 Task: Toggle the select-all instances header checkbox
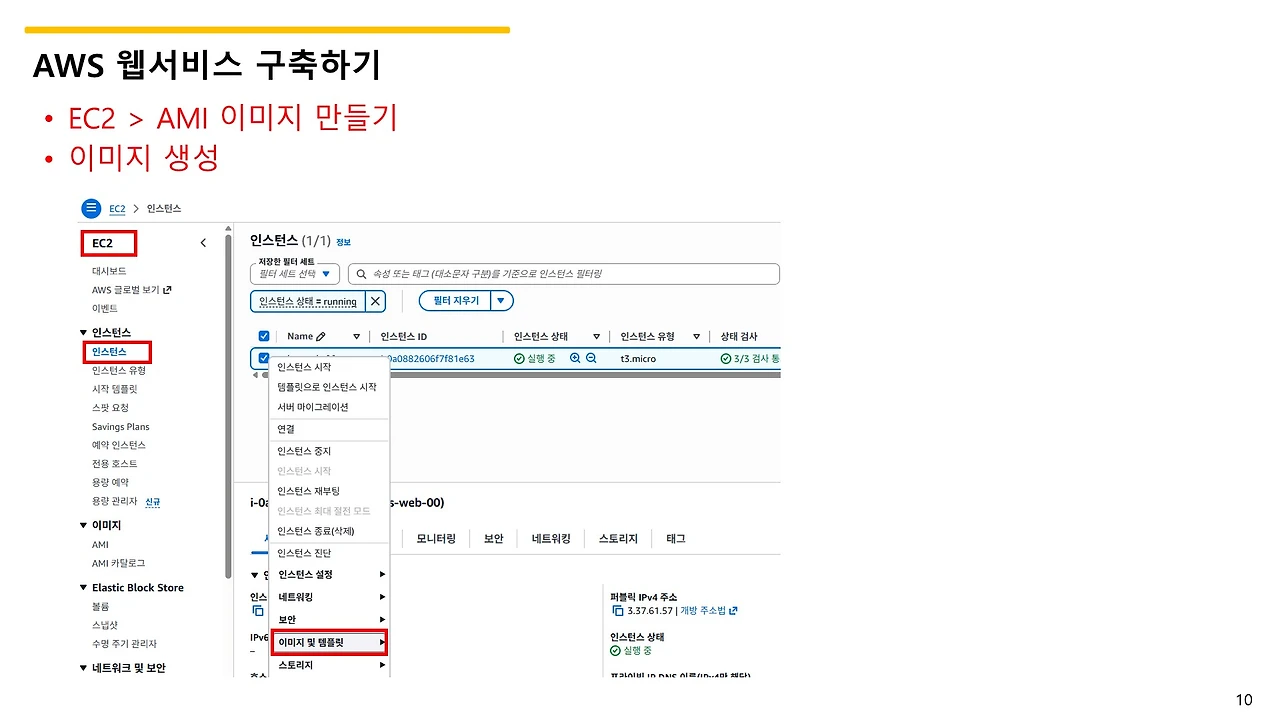(264, 337)
